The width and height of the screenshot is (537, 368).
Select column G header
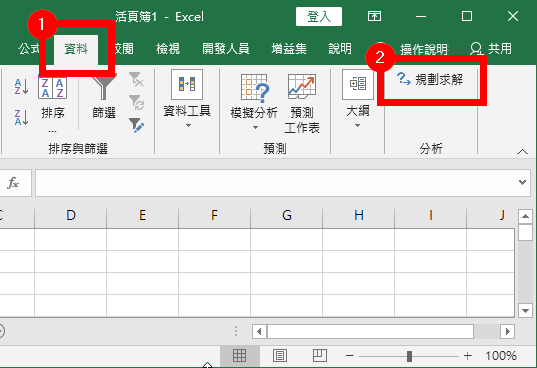point(287,216)
